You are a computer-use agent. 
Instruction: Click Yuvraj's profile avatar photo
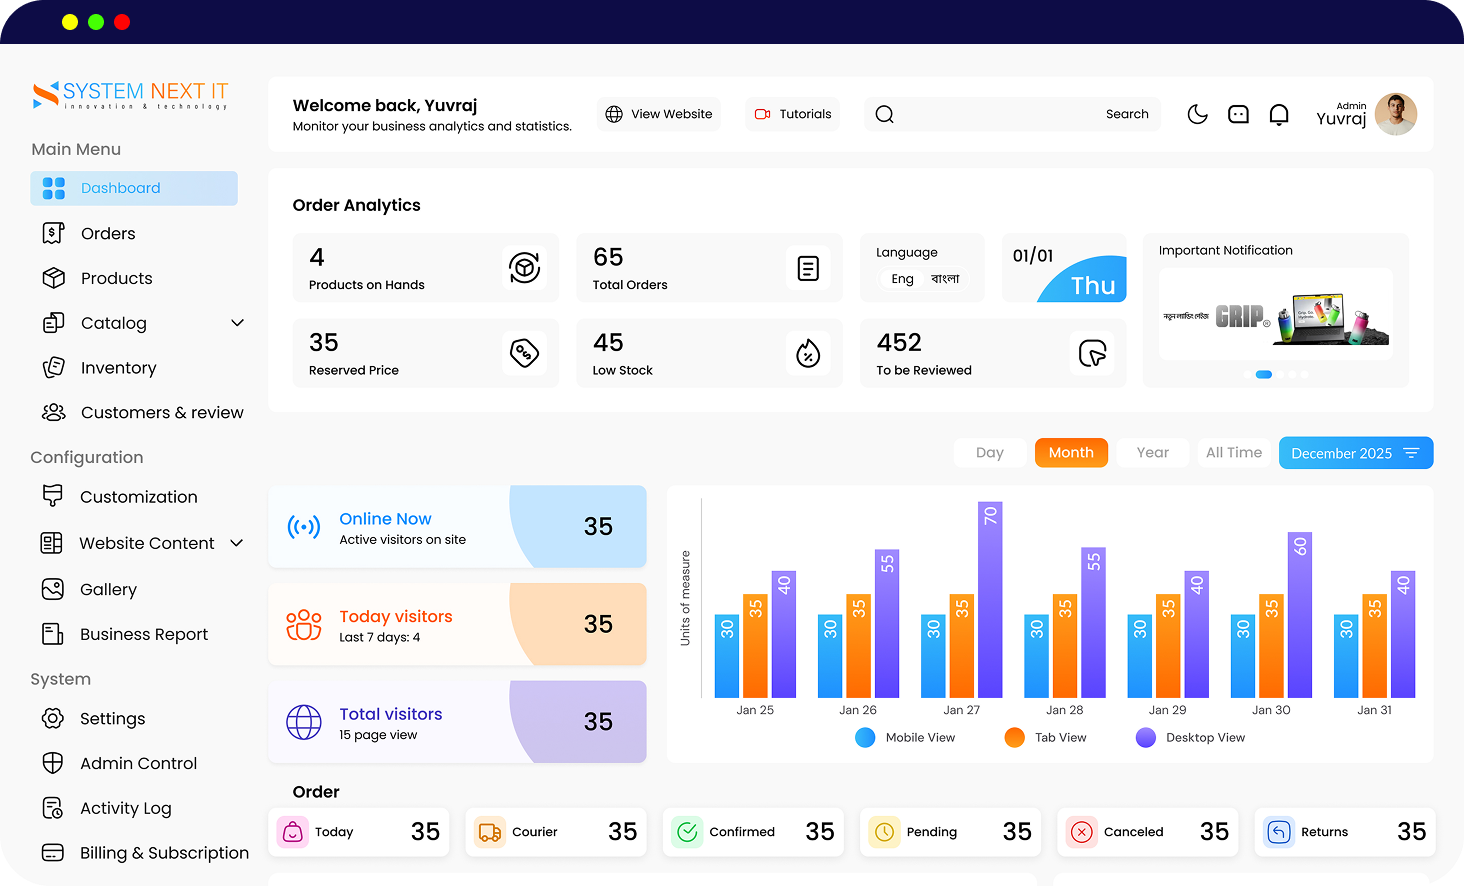pos(1396,114)
